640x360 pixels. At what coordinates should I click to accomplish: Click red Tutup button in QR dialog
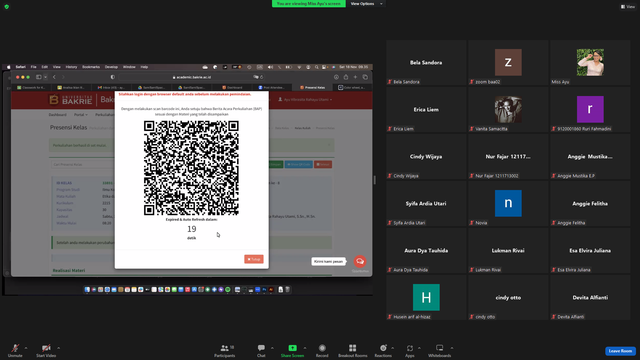254,259
